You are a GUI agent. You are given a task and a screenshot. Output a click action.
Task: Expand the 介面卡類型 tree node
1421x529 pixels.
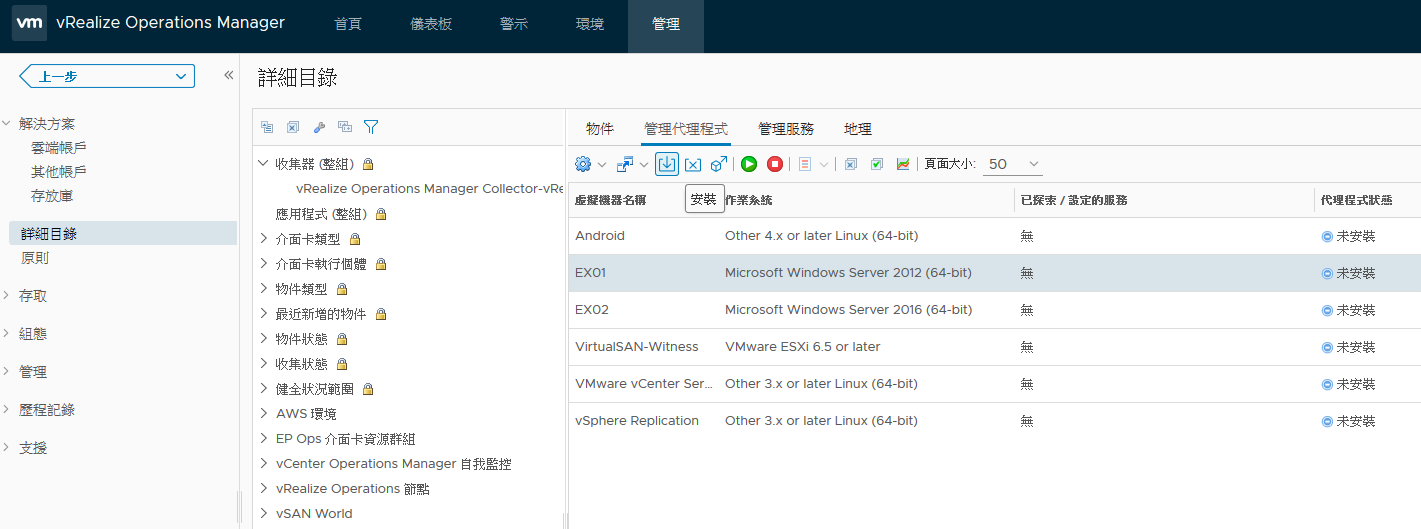point(263,239)
